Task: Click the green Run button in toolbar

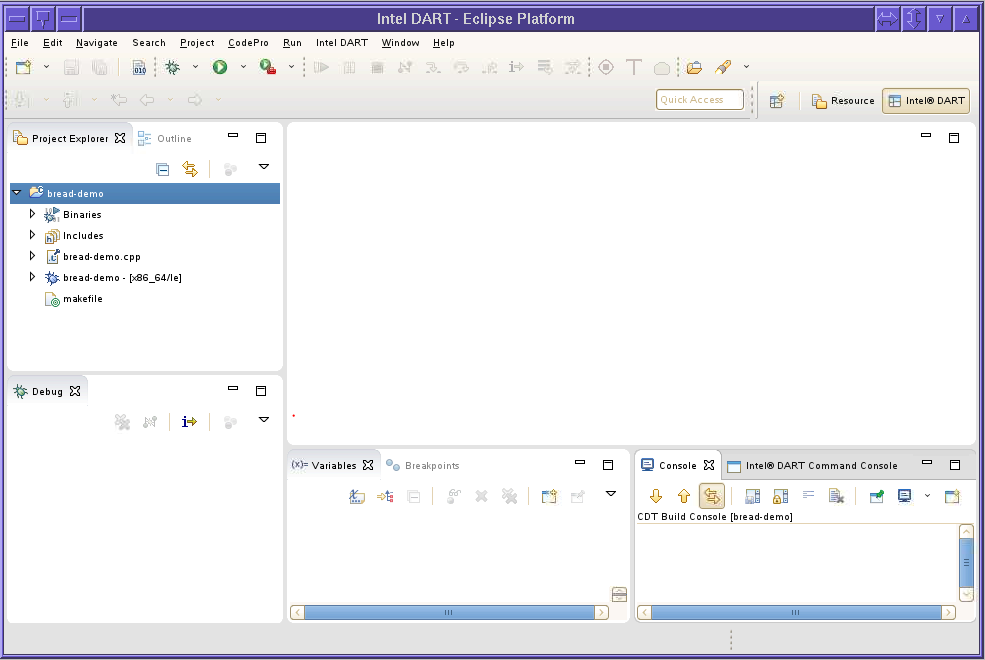Action: point(219,67)
